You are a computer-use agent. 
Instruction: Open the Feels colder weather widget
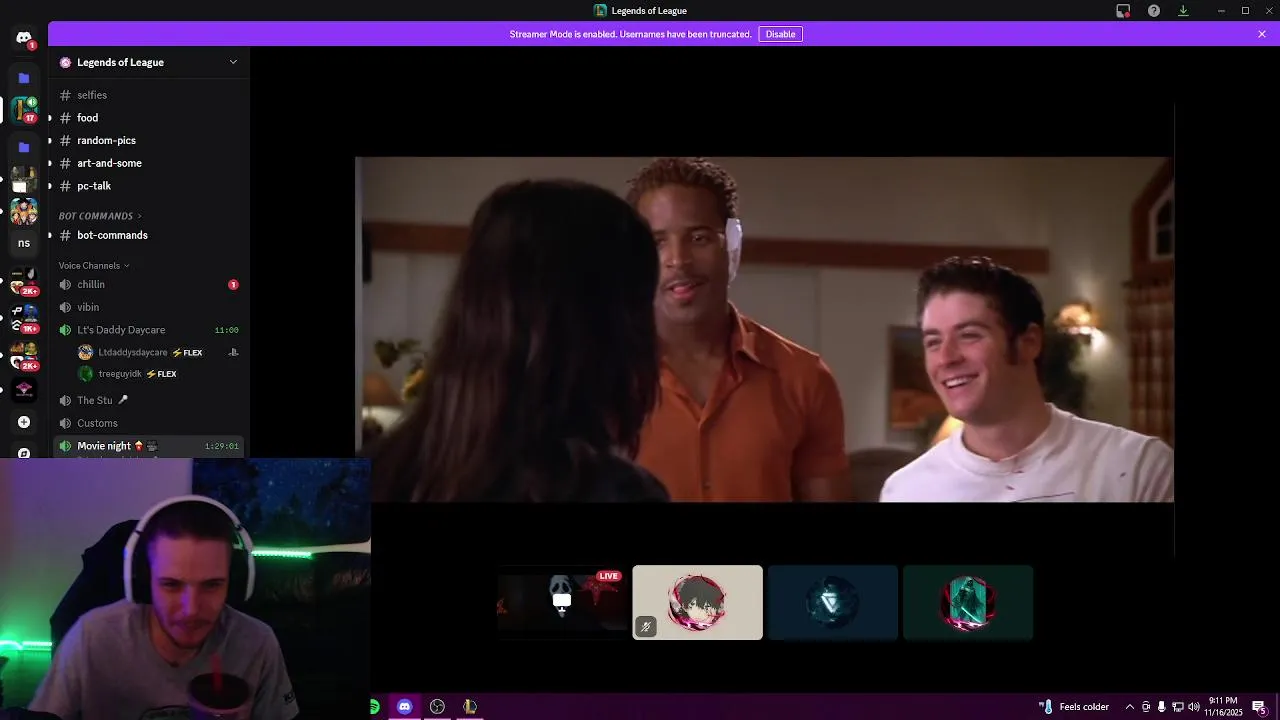[1074, 707]
